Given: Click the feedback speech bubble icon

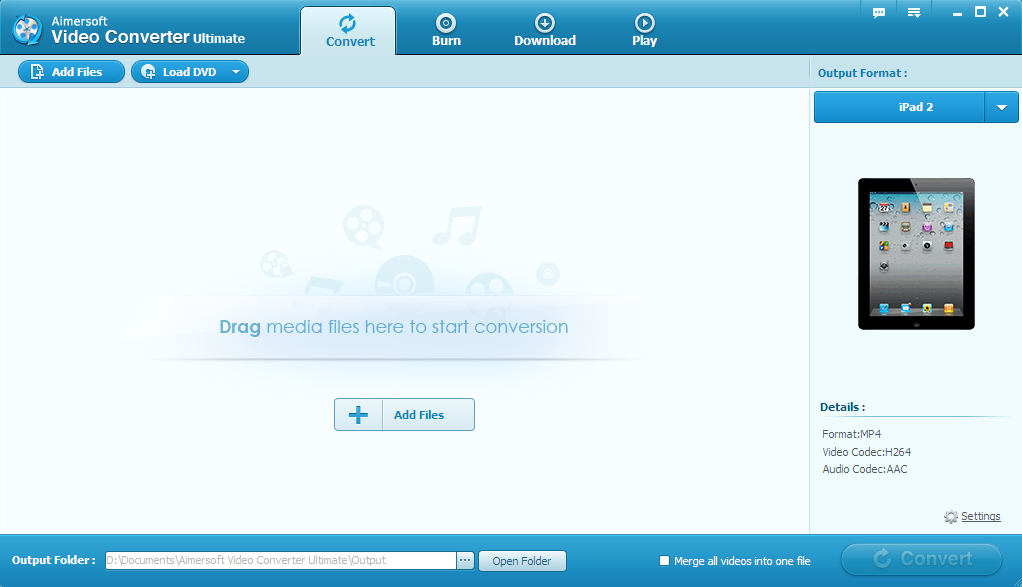Looking at the screenshot, I should (x=879, y=12).
